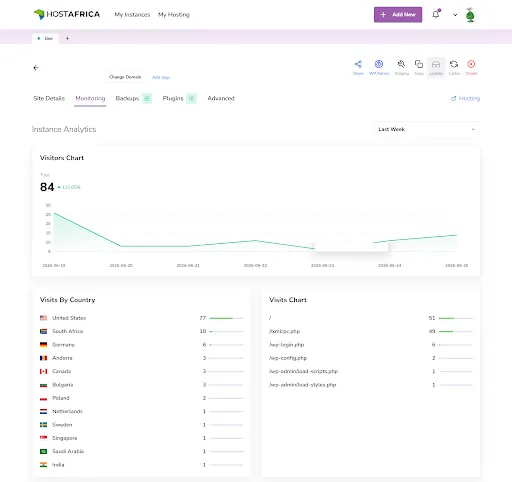Switch to Backups tab
The image size is (512, 482).
127,98
